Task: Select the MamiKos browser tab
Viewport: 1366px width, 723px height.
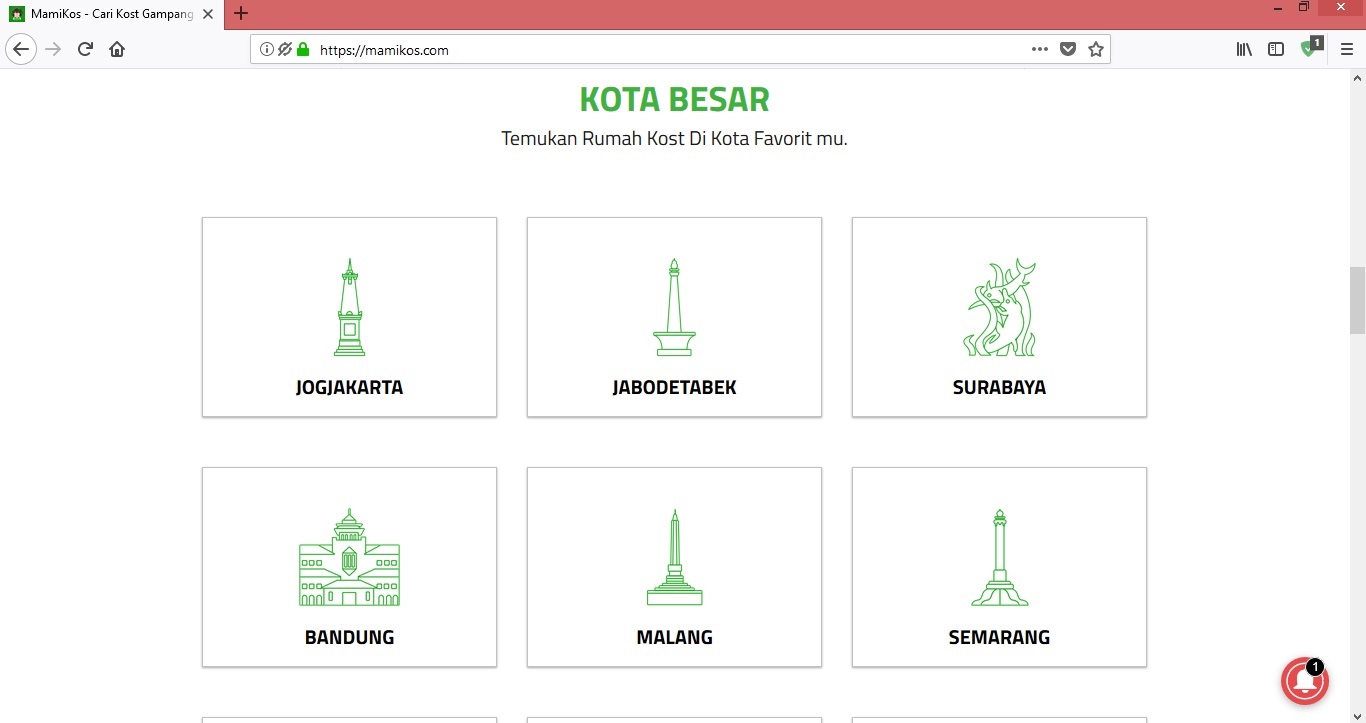Action: coord(110,14)
